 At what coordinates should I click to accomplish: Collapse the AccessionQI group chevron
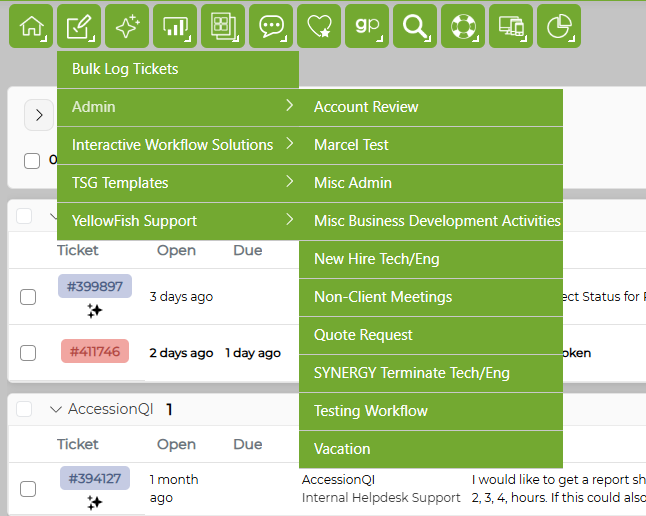[56, 409]
